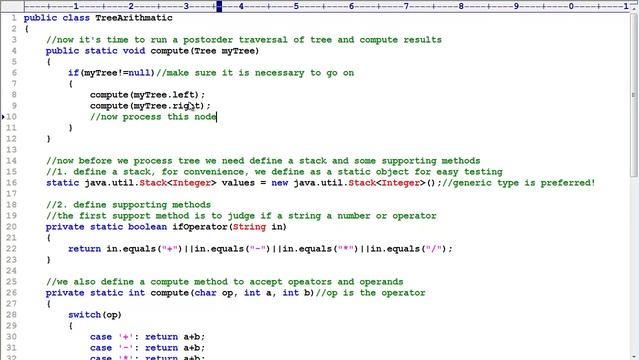Click the comment 'we also define a compute method'
Viewport: 640px width, 360px height.
coord(224,282)
